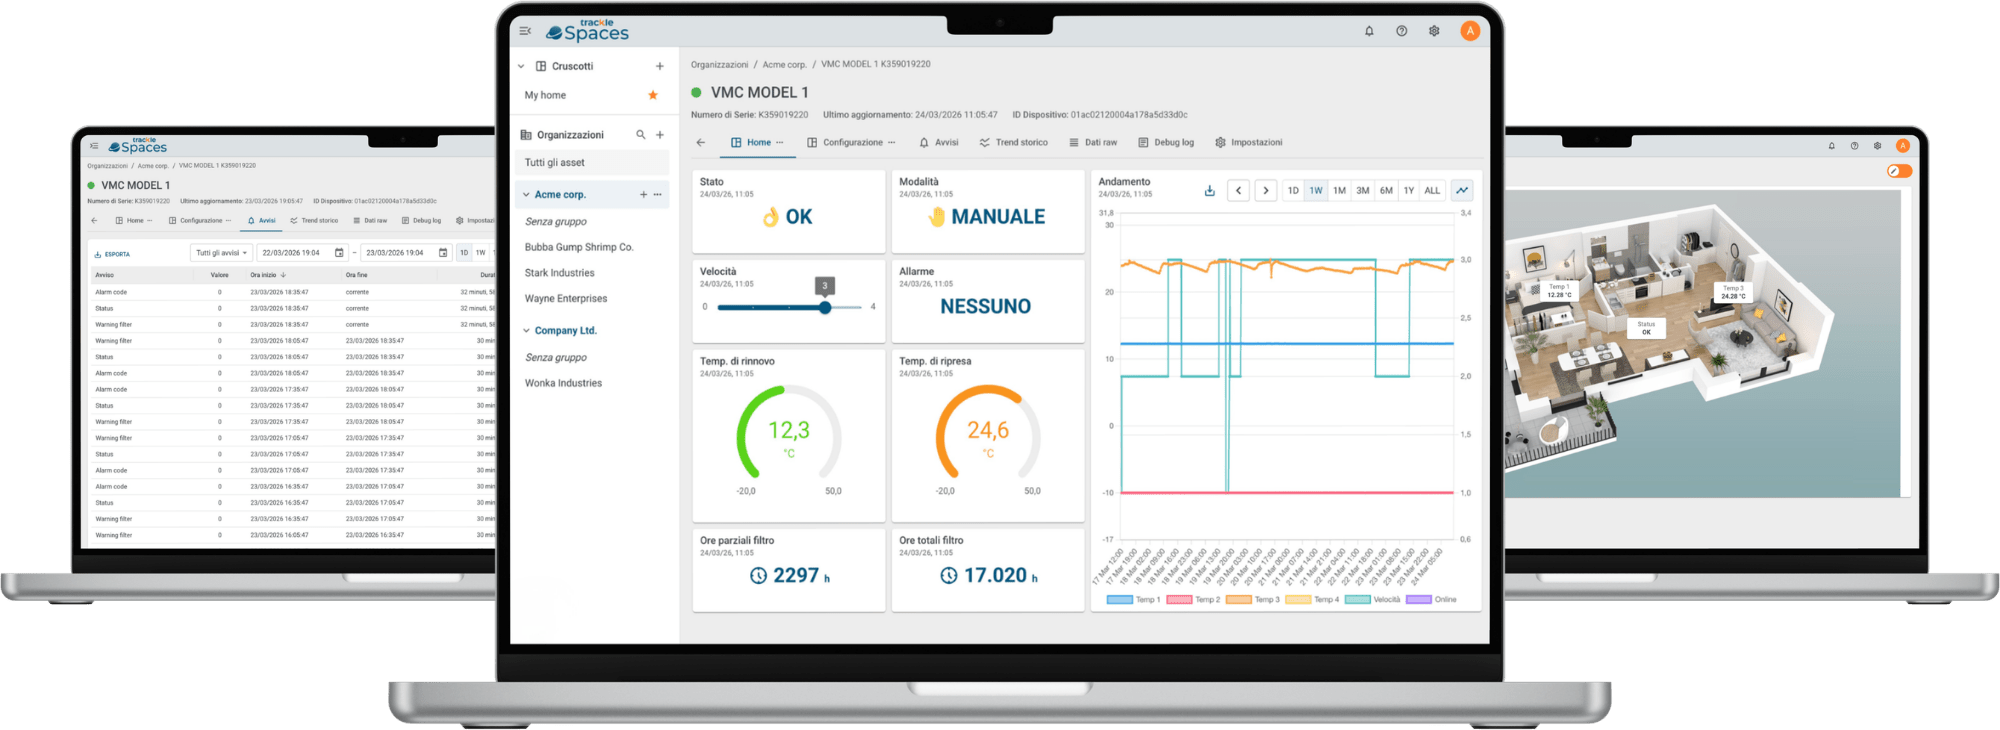This screenshot has width=2000, height=730.
Task: Open the Debug log tab in center window
Action: coord(1166,142)
